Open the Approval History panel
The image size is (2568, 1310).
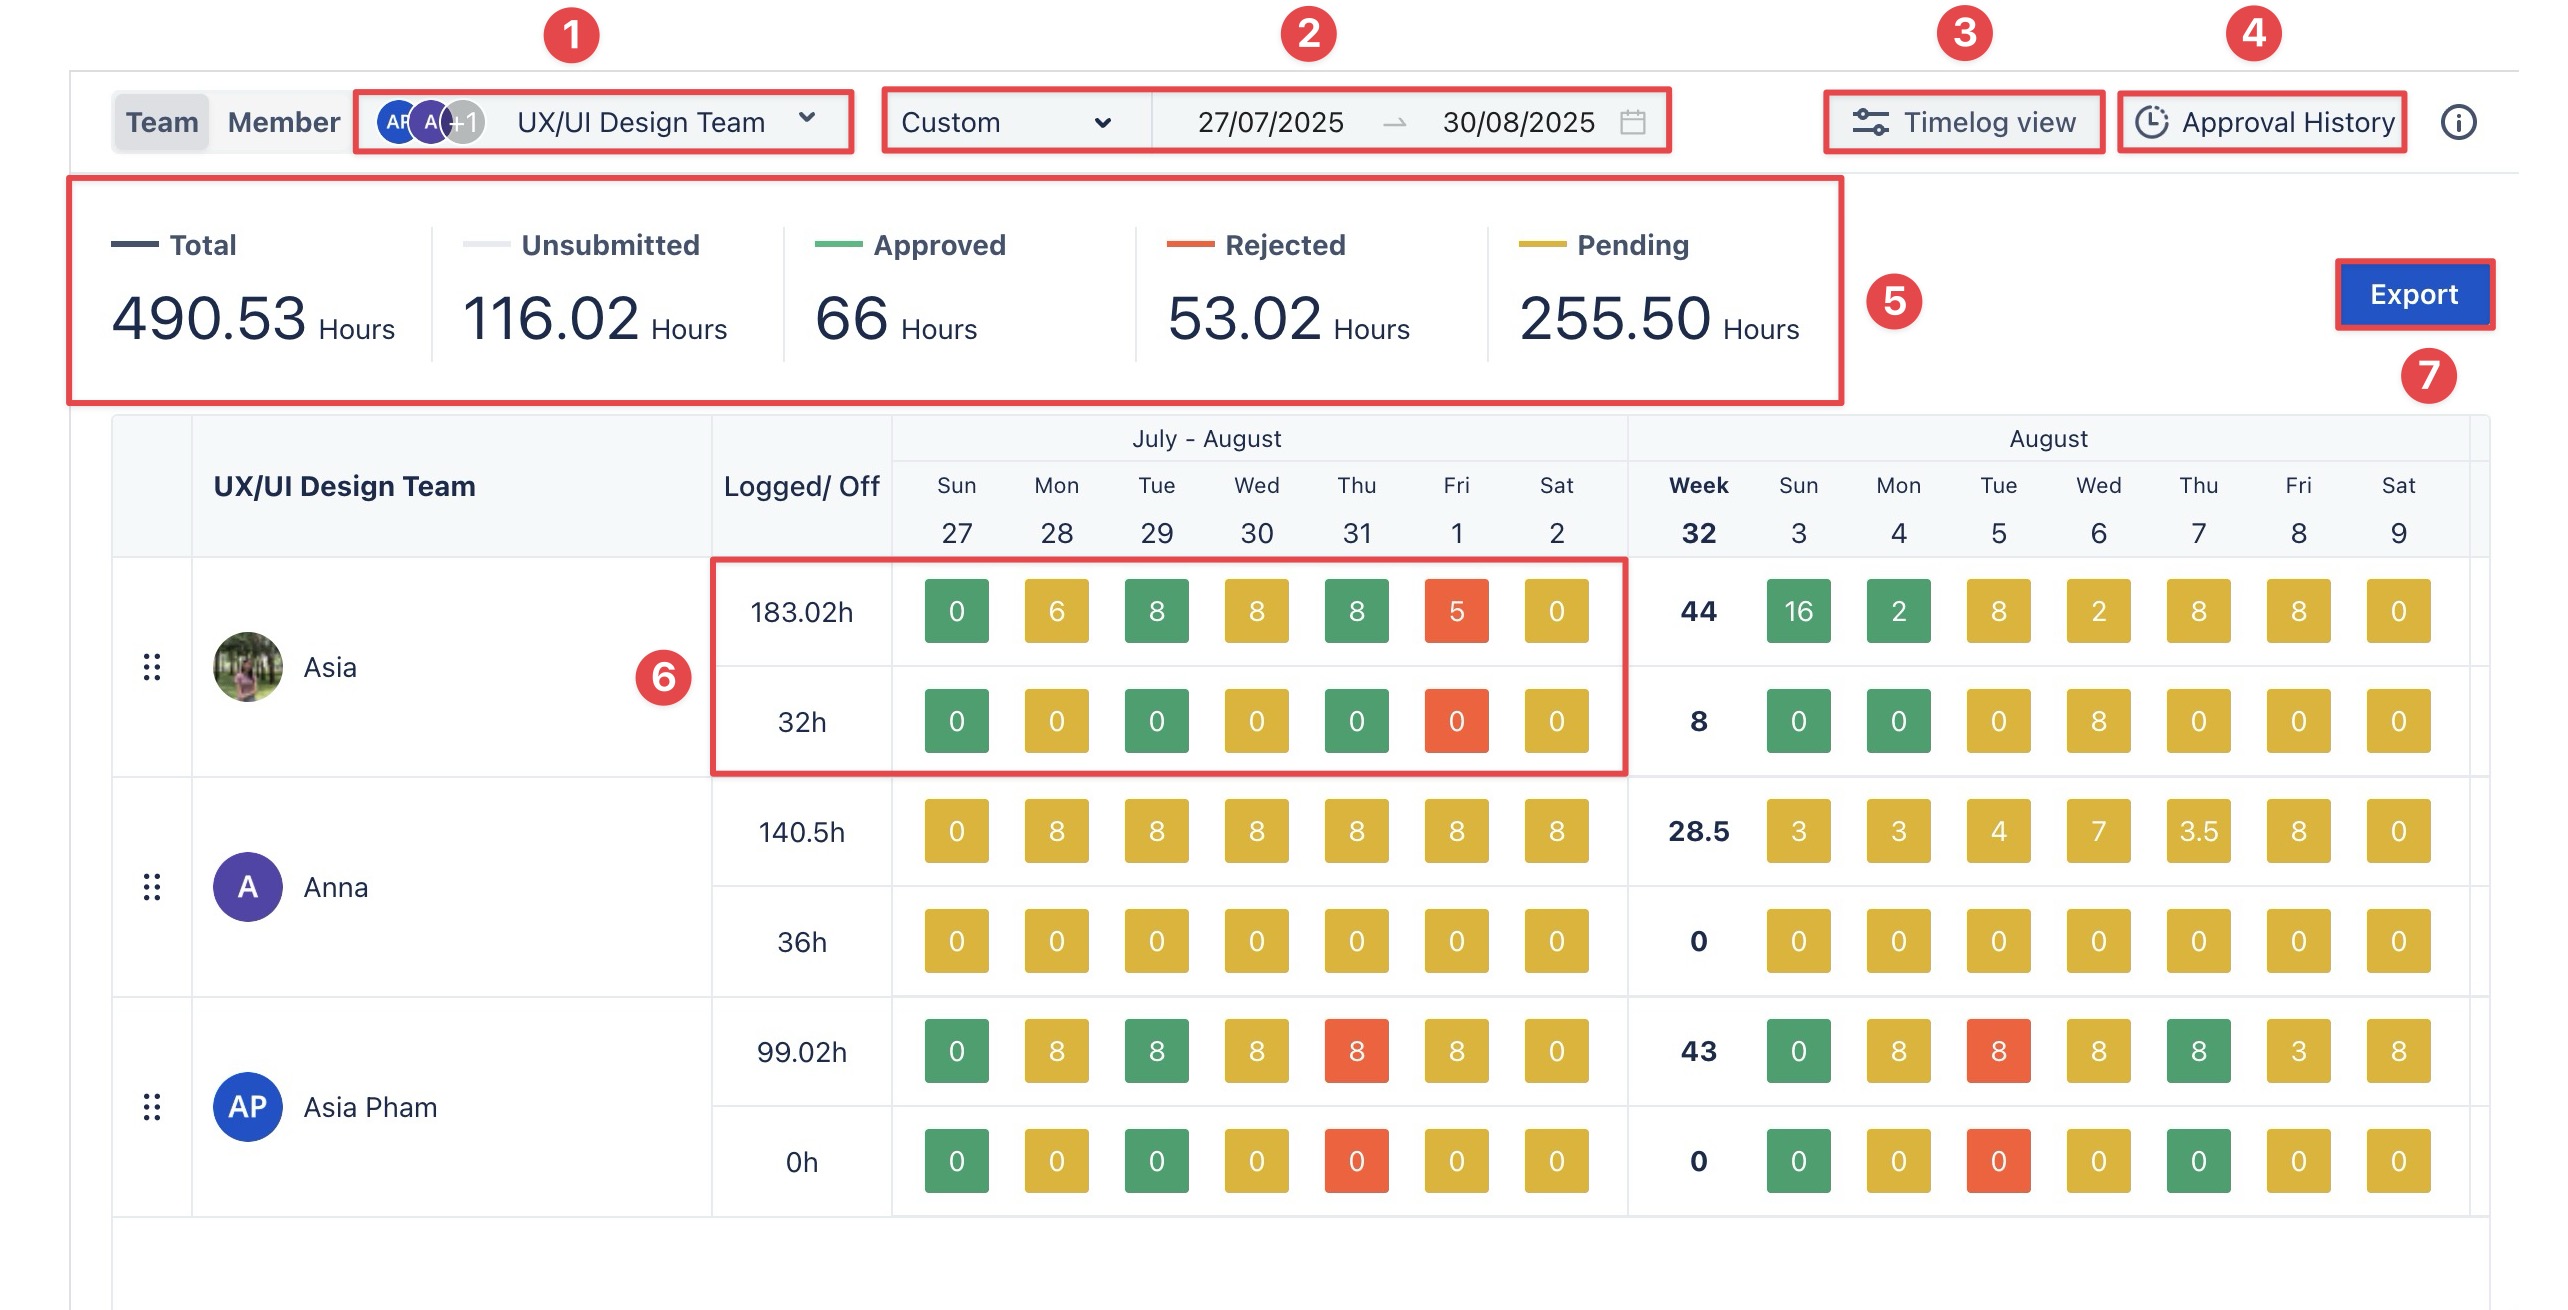coord(2287,122)
